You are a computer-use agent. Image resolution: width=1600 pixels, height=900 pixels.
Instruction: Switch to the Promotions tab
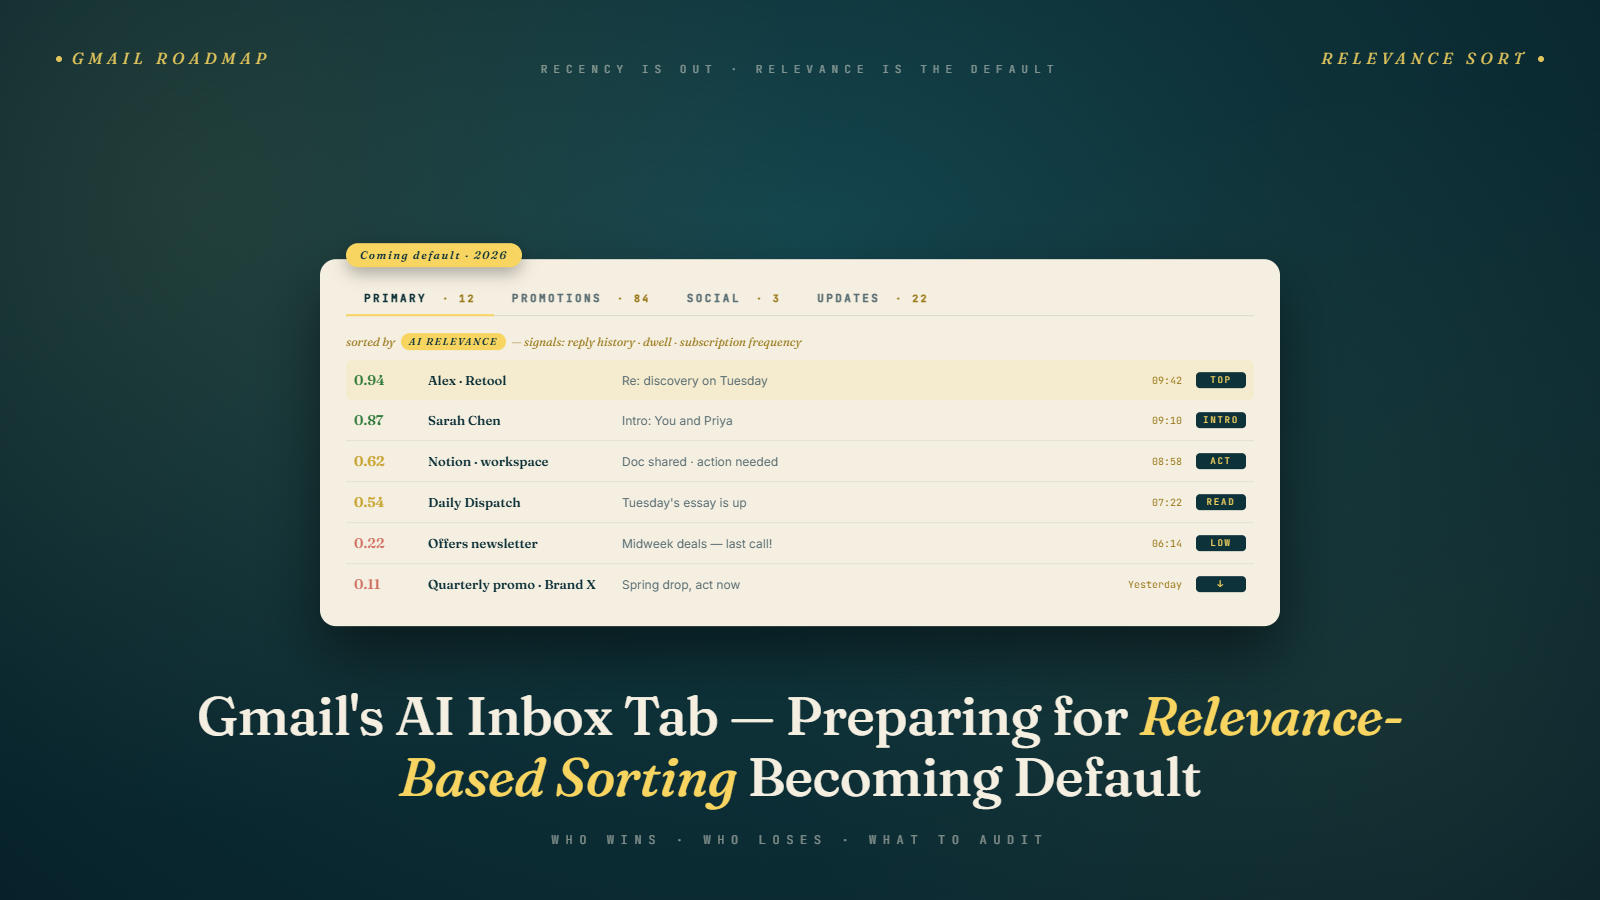click(x=580, y=298)
